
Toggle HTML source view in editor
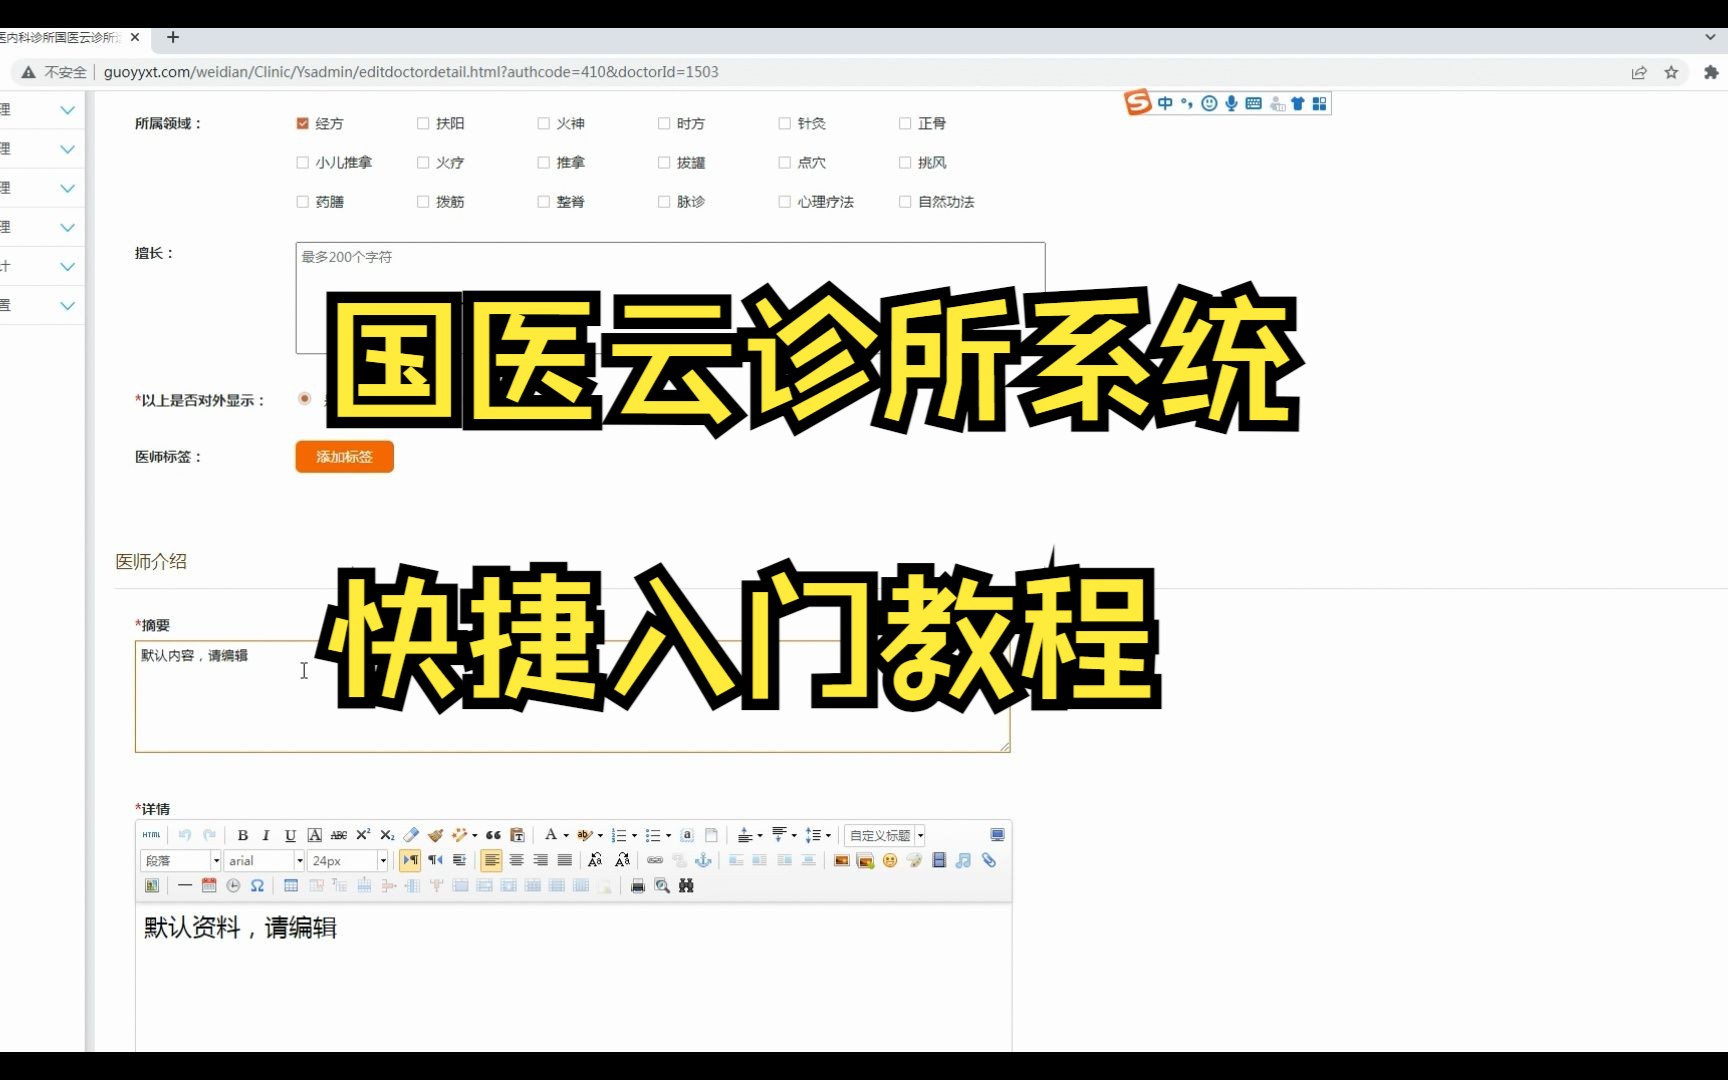pyautogui.click(x=151, y=835)
